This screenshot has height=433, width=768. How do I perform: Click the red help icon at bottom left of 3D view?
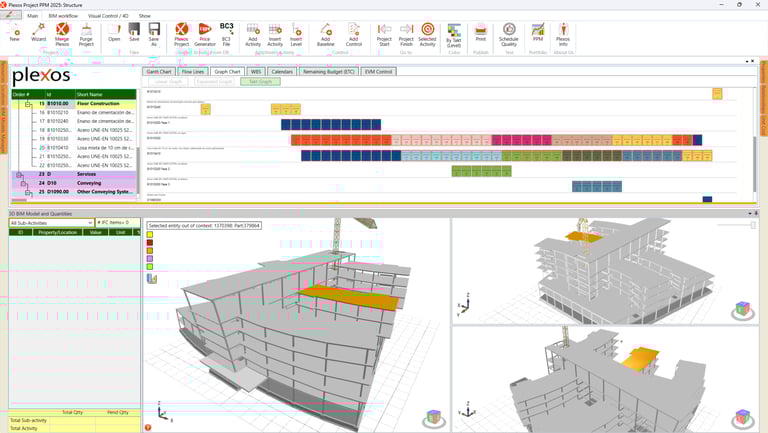[x=148, y=428]
